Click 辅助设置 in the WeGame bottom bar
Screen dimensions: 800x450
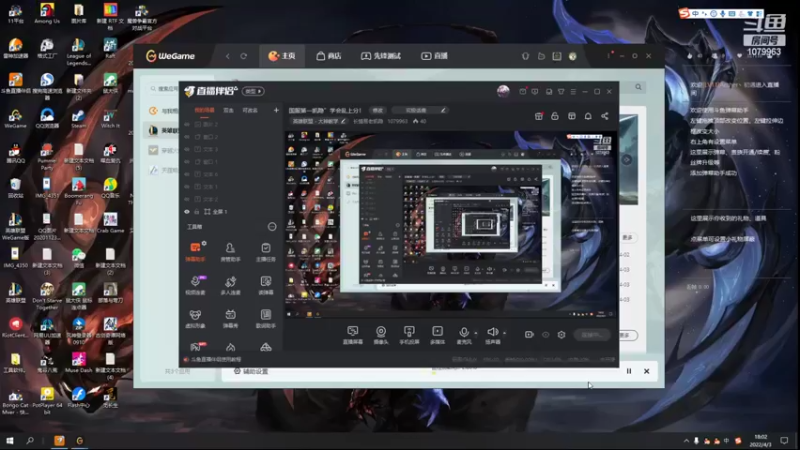[x=251, y=371]
